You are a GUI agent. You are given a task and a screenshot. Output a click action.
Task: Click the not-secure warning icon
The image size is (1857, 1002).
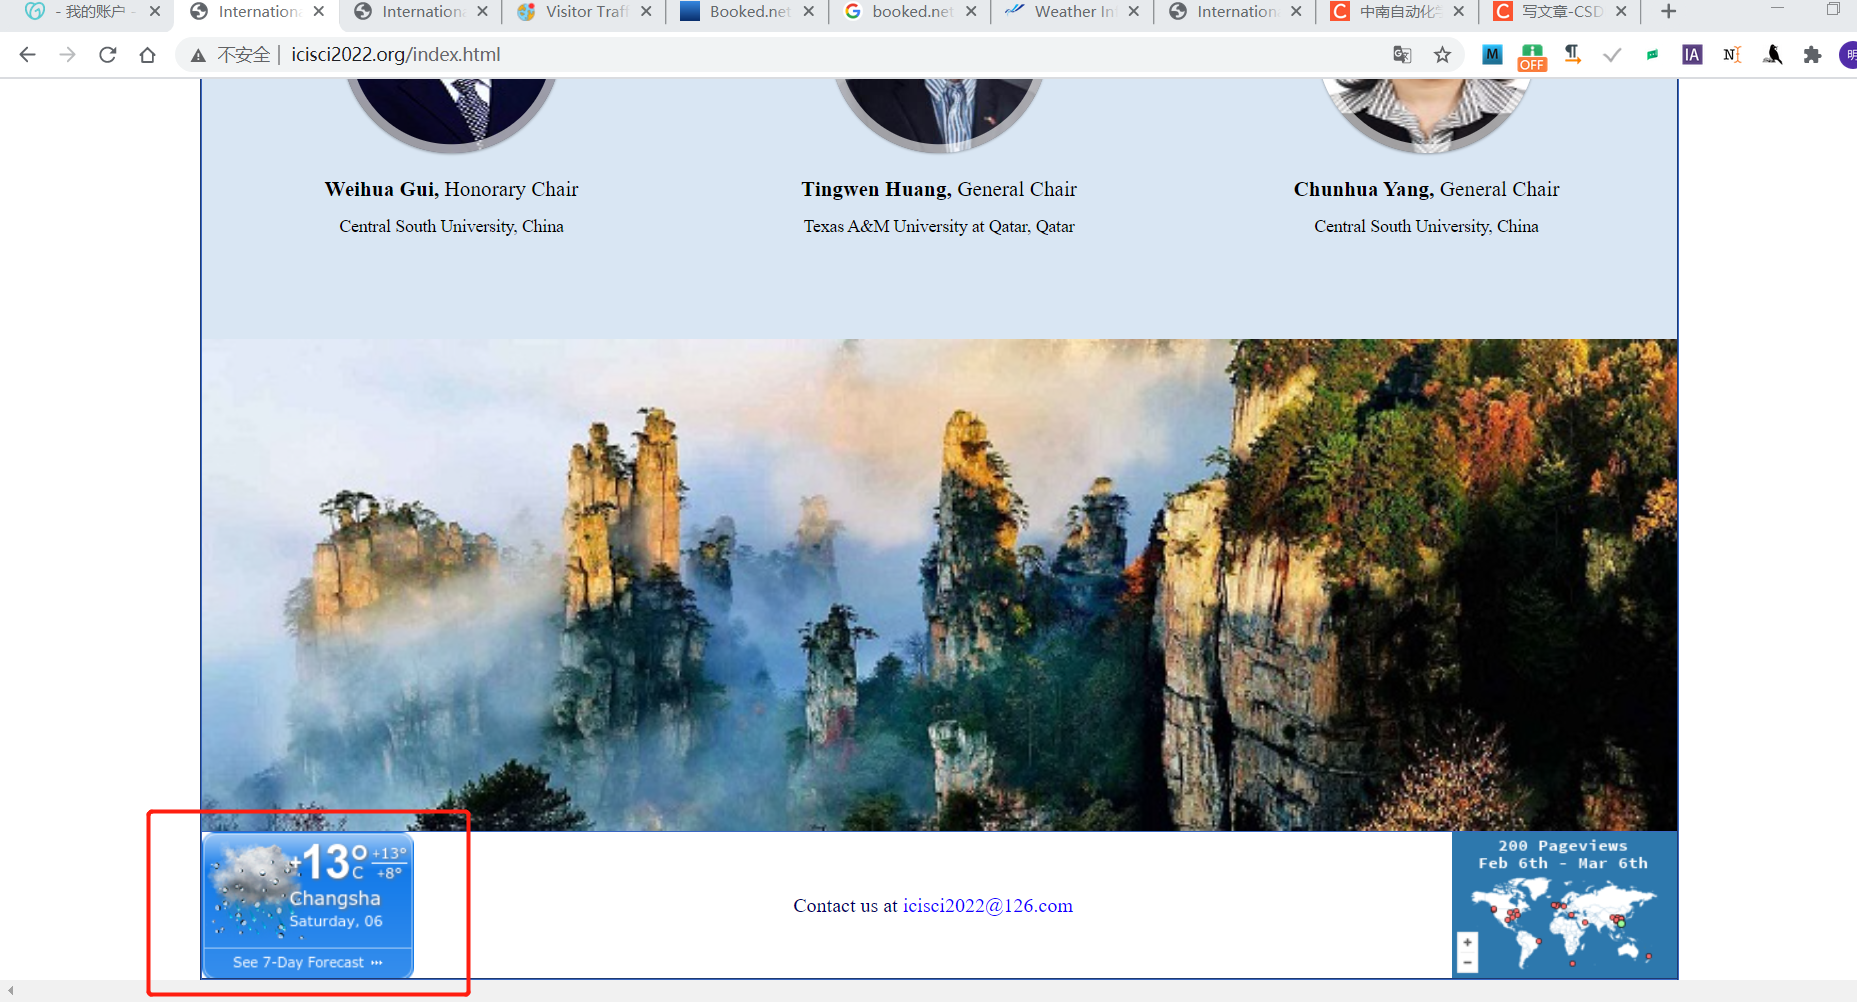[198, 55]
